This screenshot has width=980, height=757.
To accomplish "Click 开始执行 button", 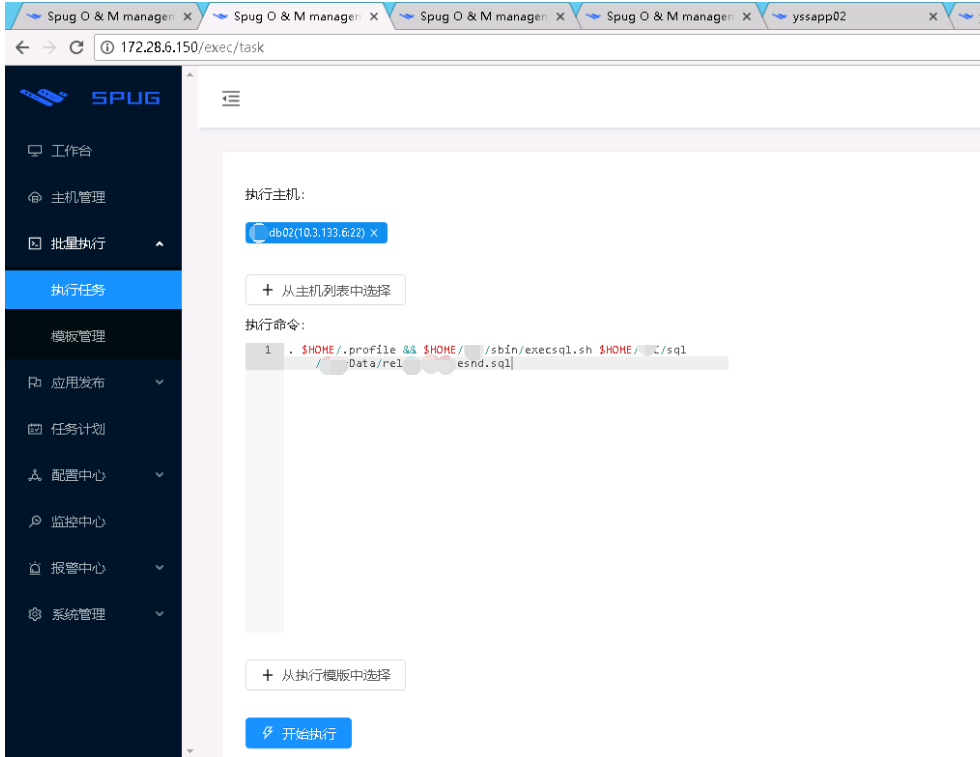I will [x=299, y=733].
